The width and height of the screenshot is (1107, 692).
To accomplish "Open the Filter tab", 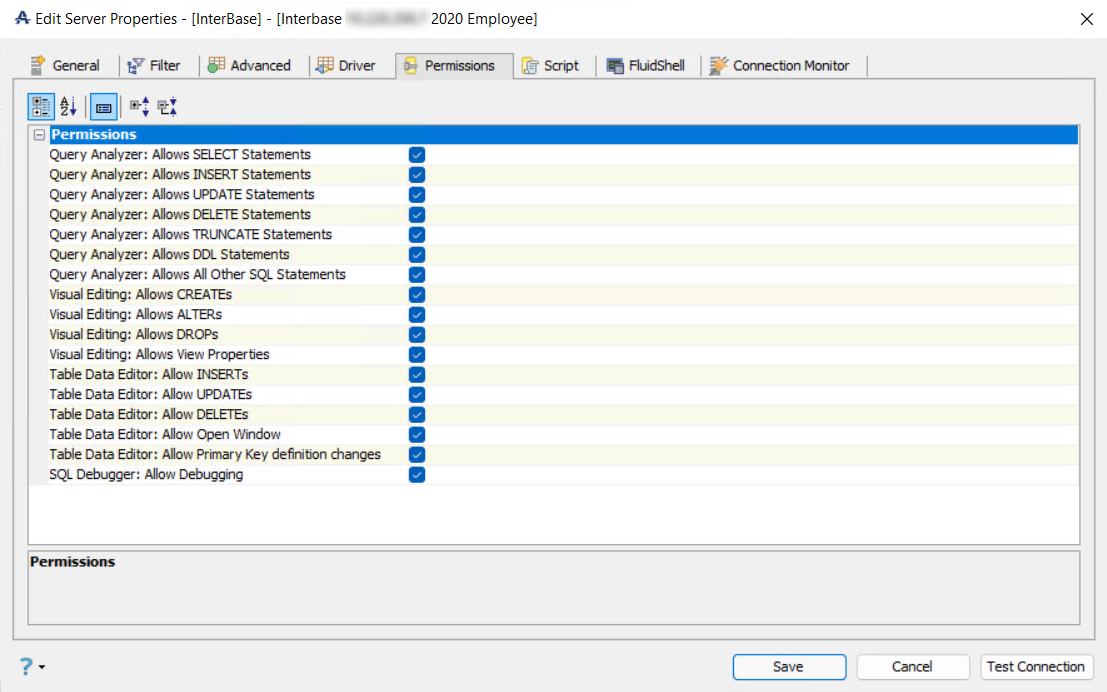I will 155,66.
